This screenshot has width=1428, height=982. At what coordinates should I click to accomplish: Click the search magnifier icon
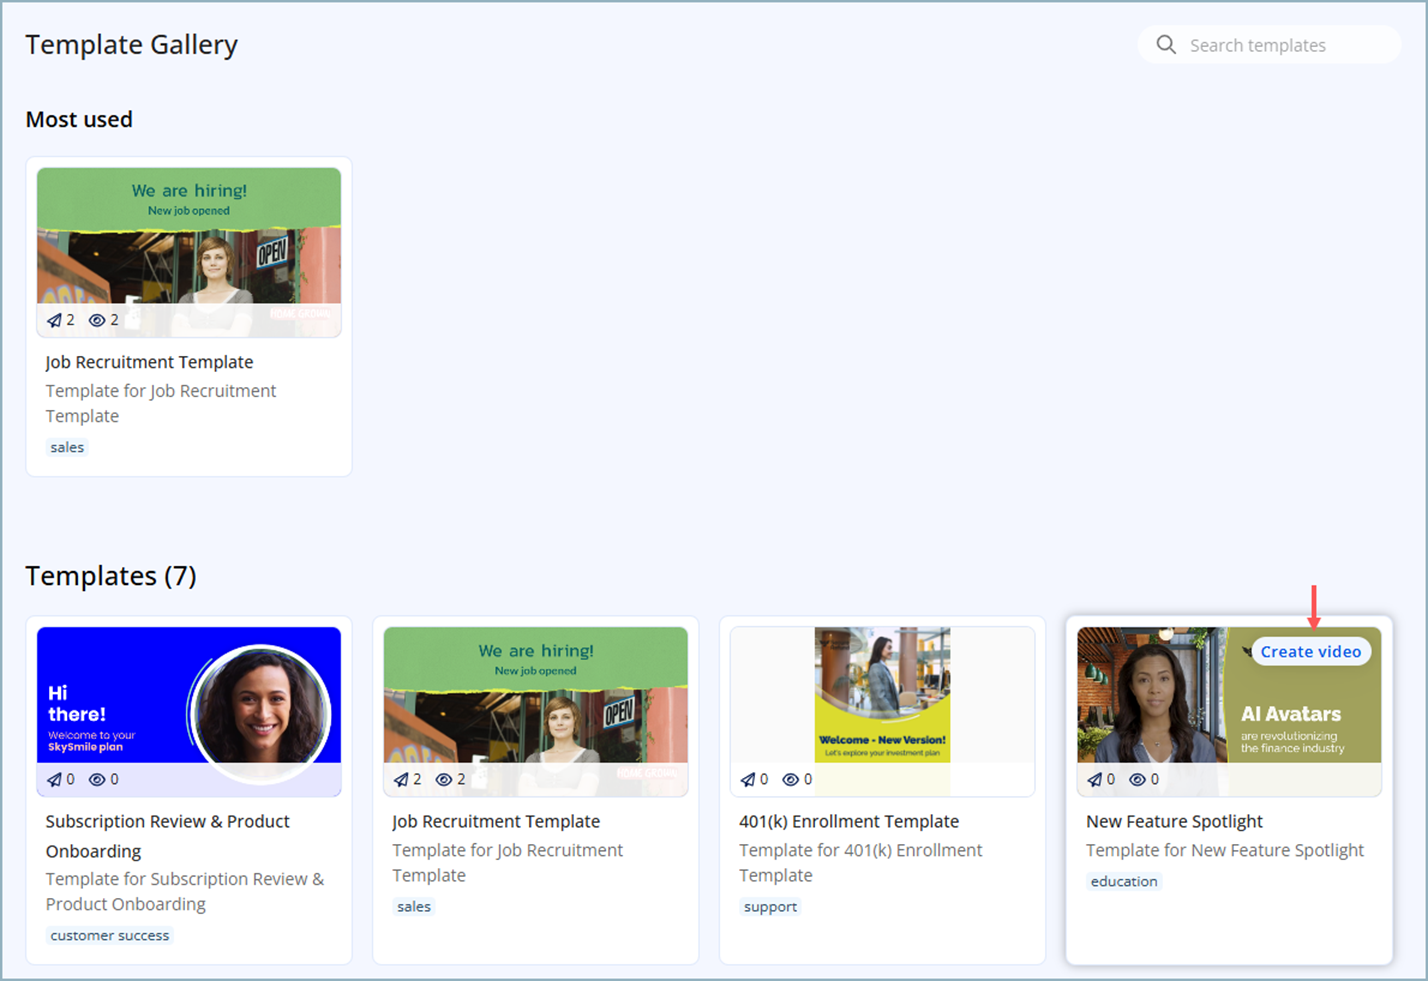pos(1166,45)
